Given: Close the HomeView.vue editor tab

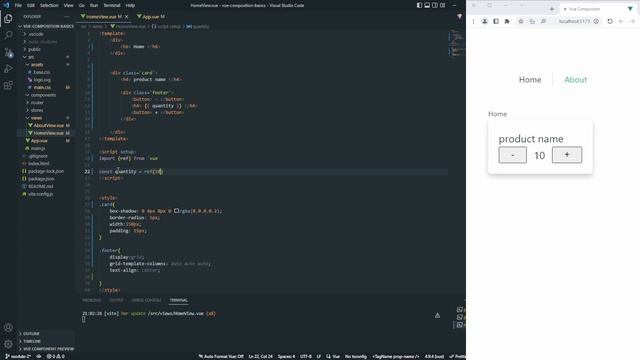Looking at the screenshot, I should tap(127, 17).
